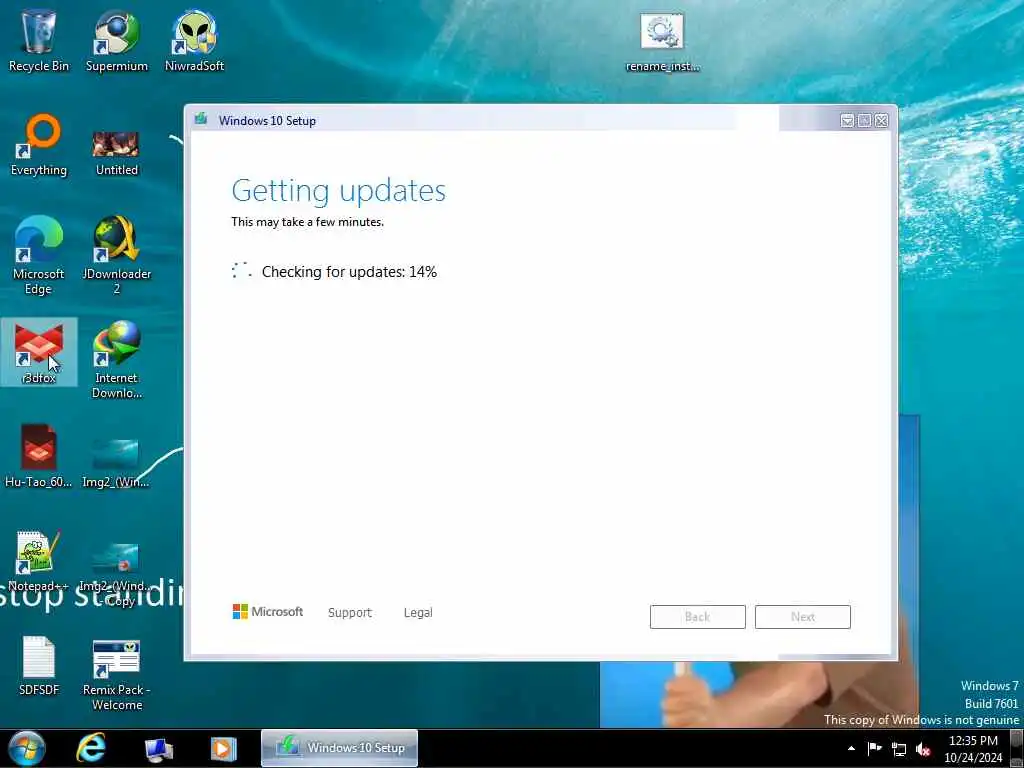The width and height of the screenshot is (1024, 768).
Task: Open the clock showing 12:35 PM
Action: point(973,748)
